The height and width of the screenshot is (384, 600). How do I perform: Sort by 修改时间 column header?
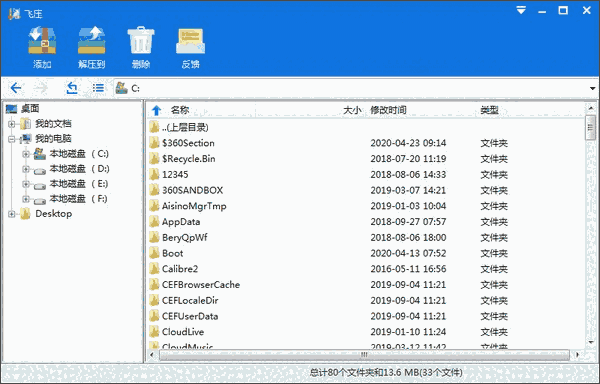[388, 111]
